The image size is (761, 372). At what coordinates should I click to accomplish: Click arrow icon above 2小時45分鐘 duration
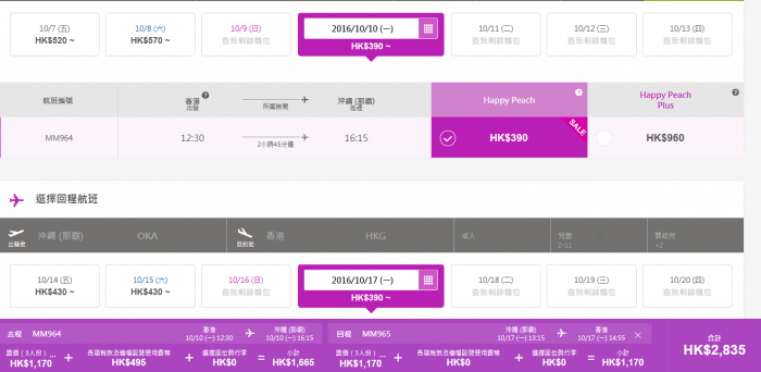point(275,137)
